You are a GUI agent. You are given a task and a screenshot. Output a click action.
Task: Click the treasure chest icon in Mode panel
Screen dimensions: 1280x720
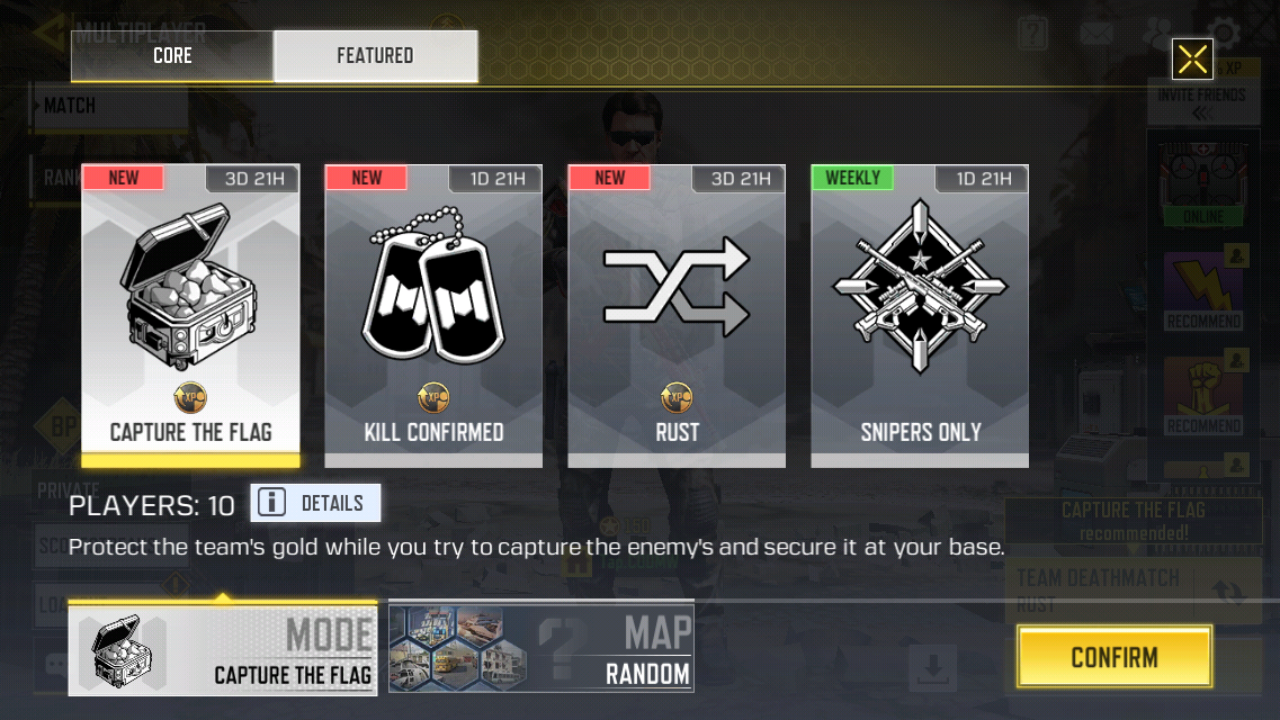pos(123,650)
